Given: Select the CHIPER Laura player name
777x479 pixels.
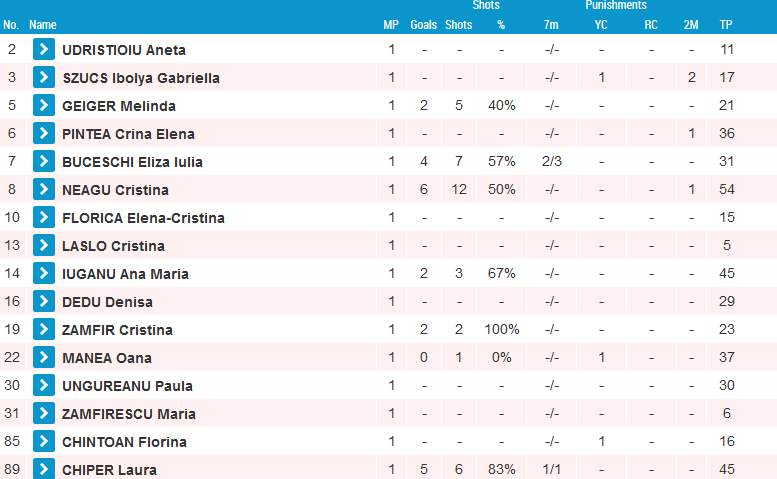Looking at the screenshot, I should (x=109, y=470).
